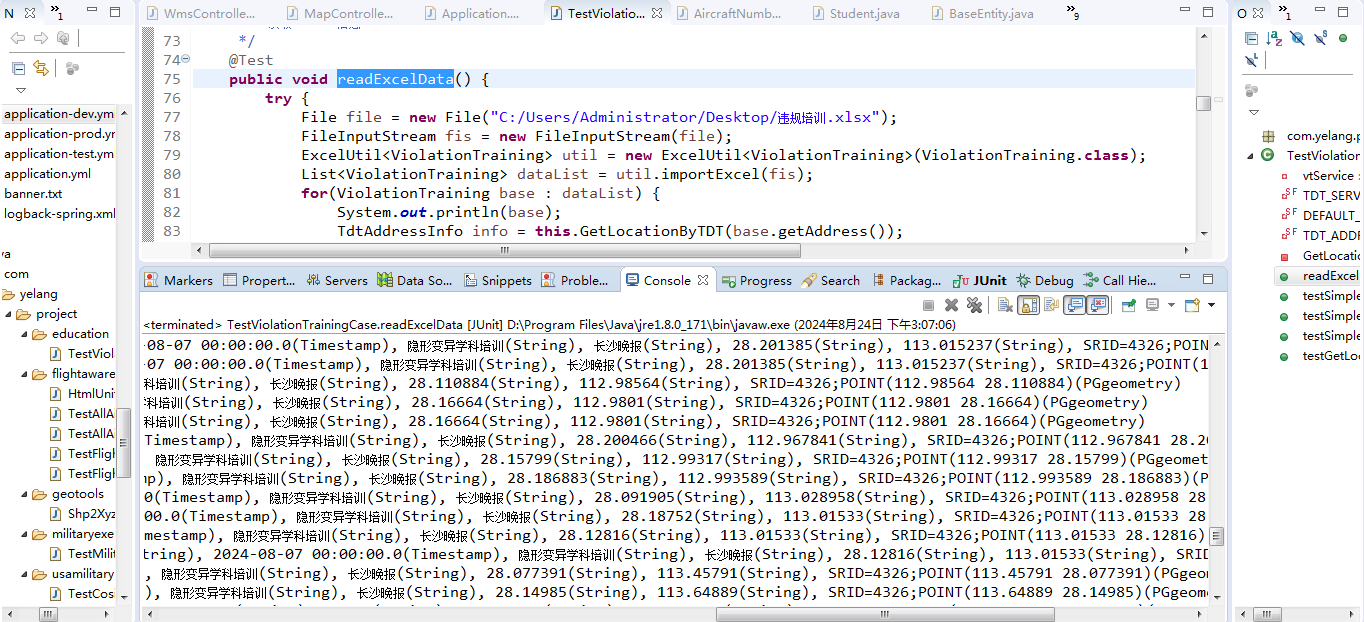This screenshot has height=622, width=1364.
Task: Maximize the Console panel
Action: [1208, 279]
